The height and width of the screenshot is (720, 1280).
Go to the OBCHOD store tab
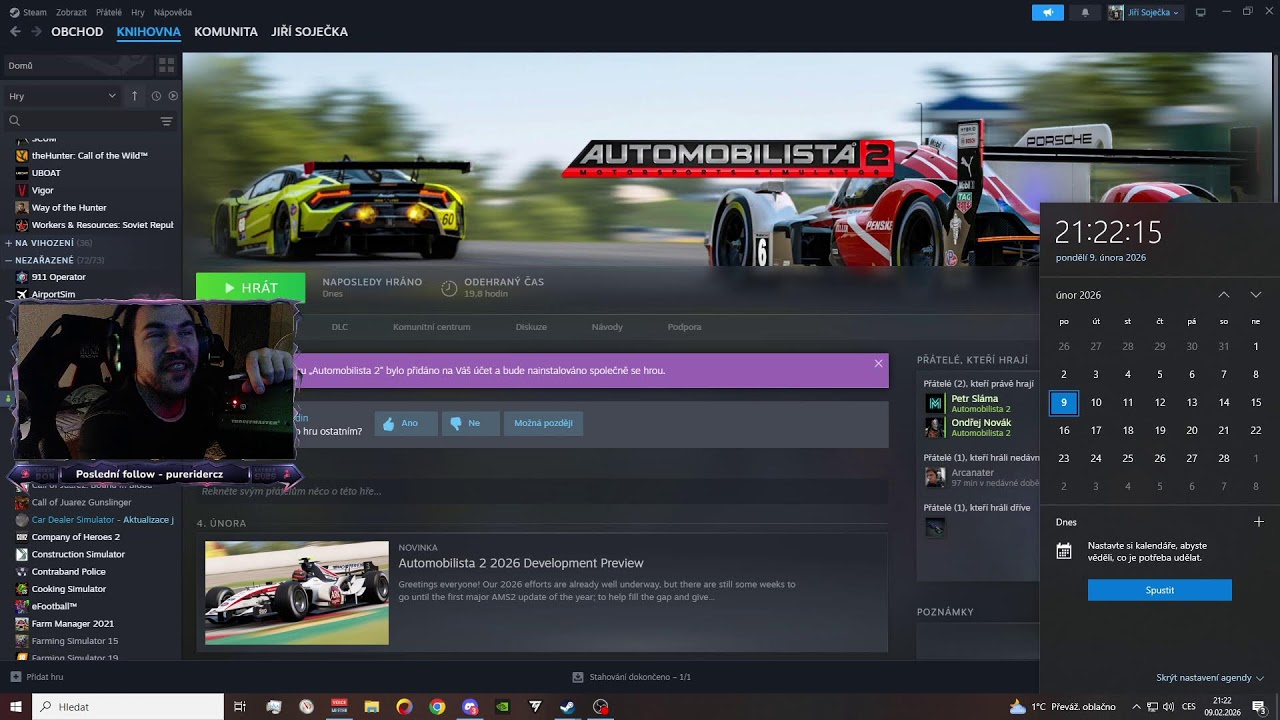[77, 32]
